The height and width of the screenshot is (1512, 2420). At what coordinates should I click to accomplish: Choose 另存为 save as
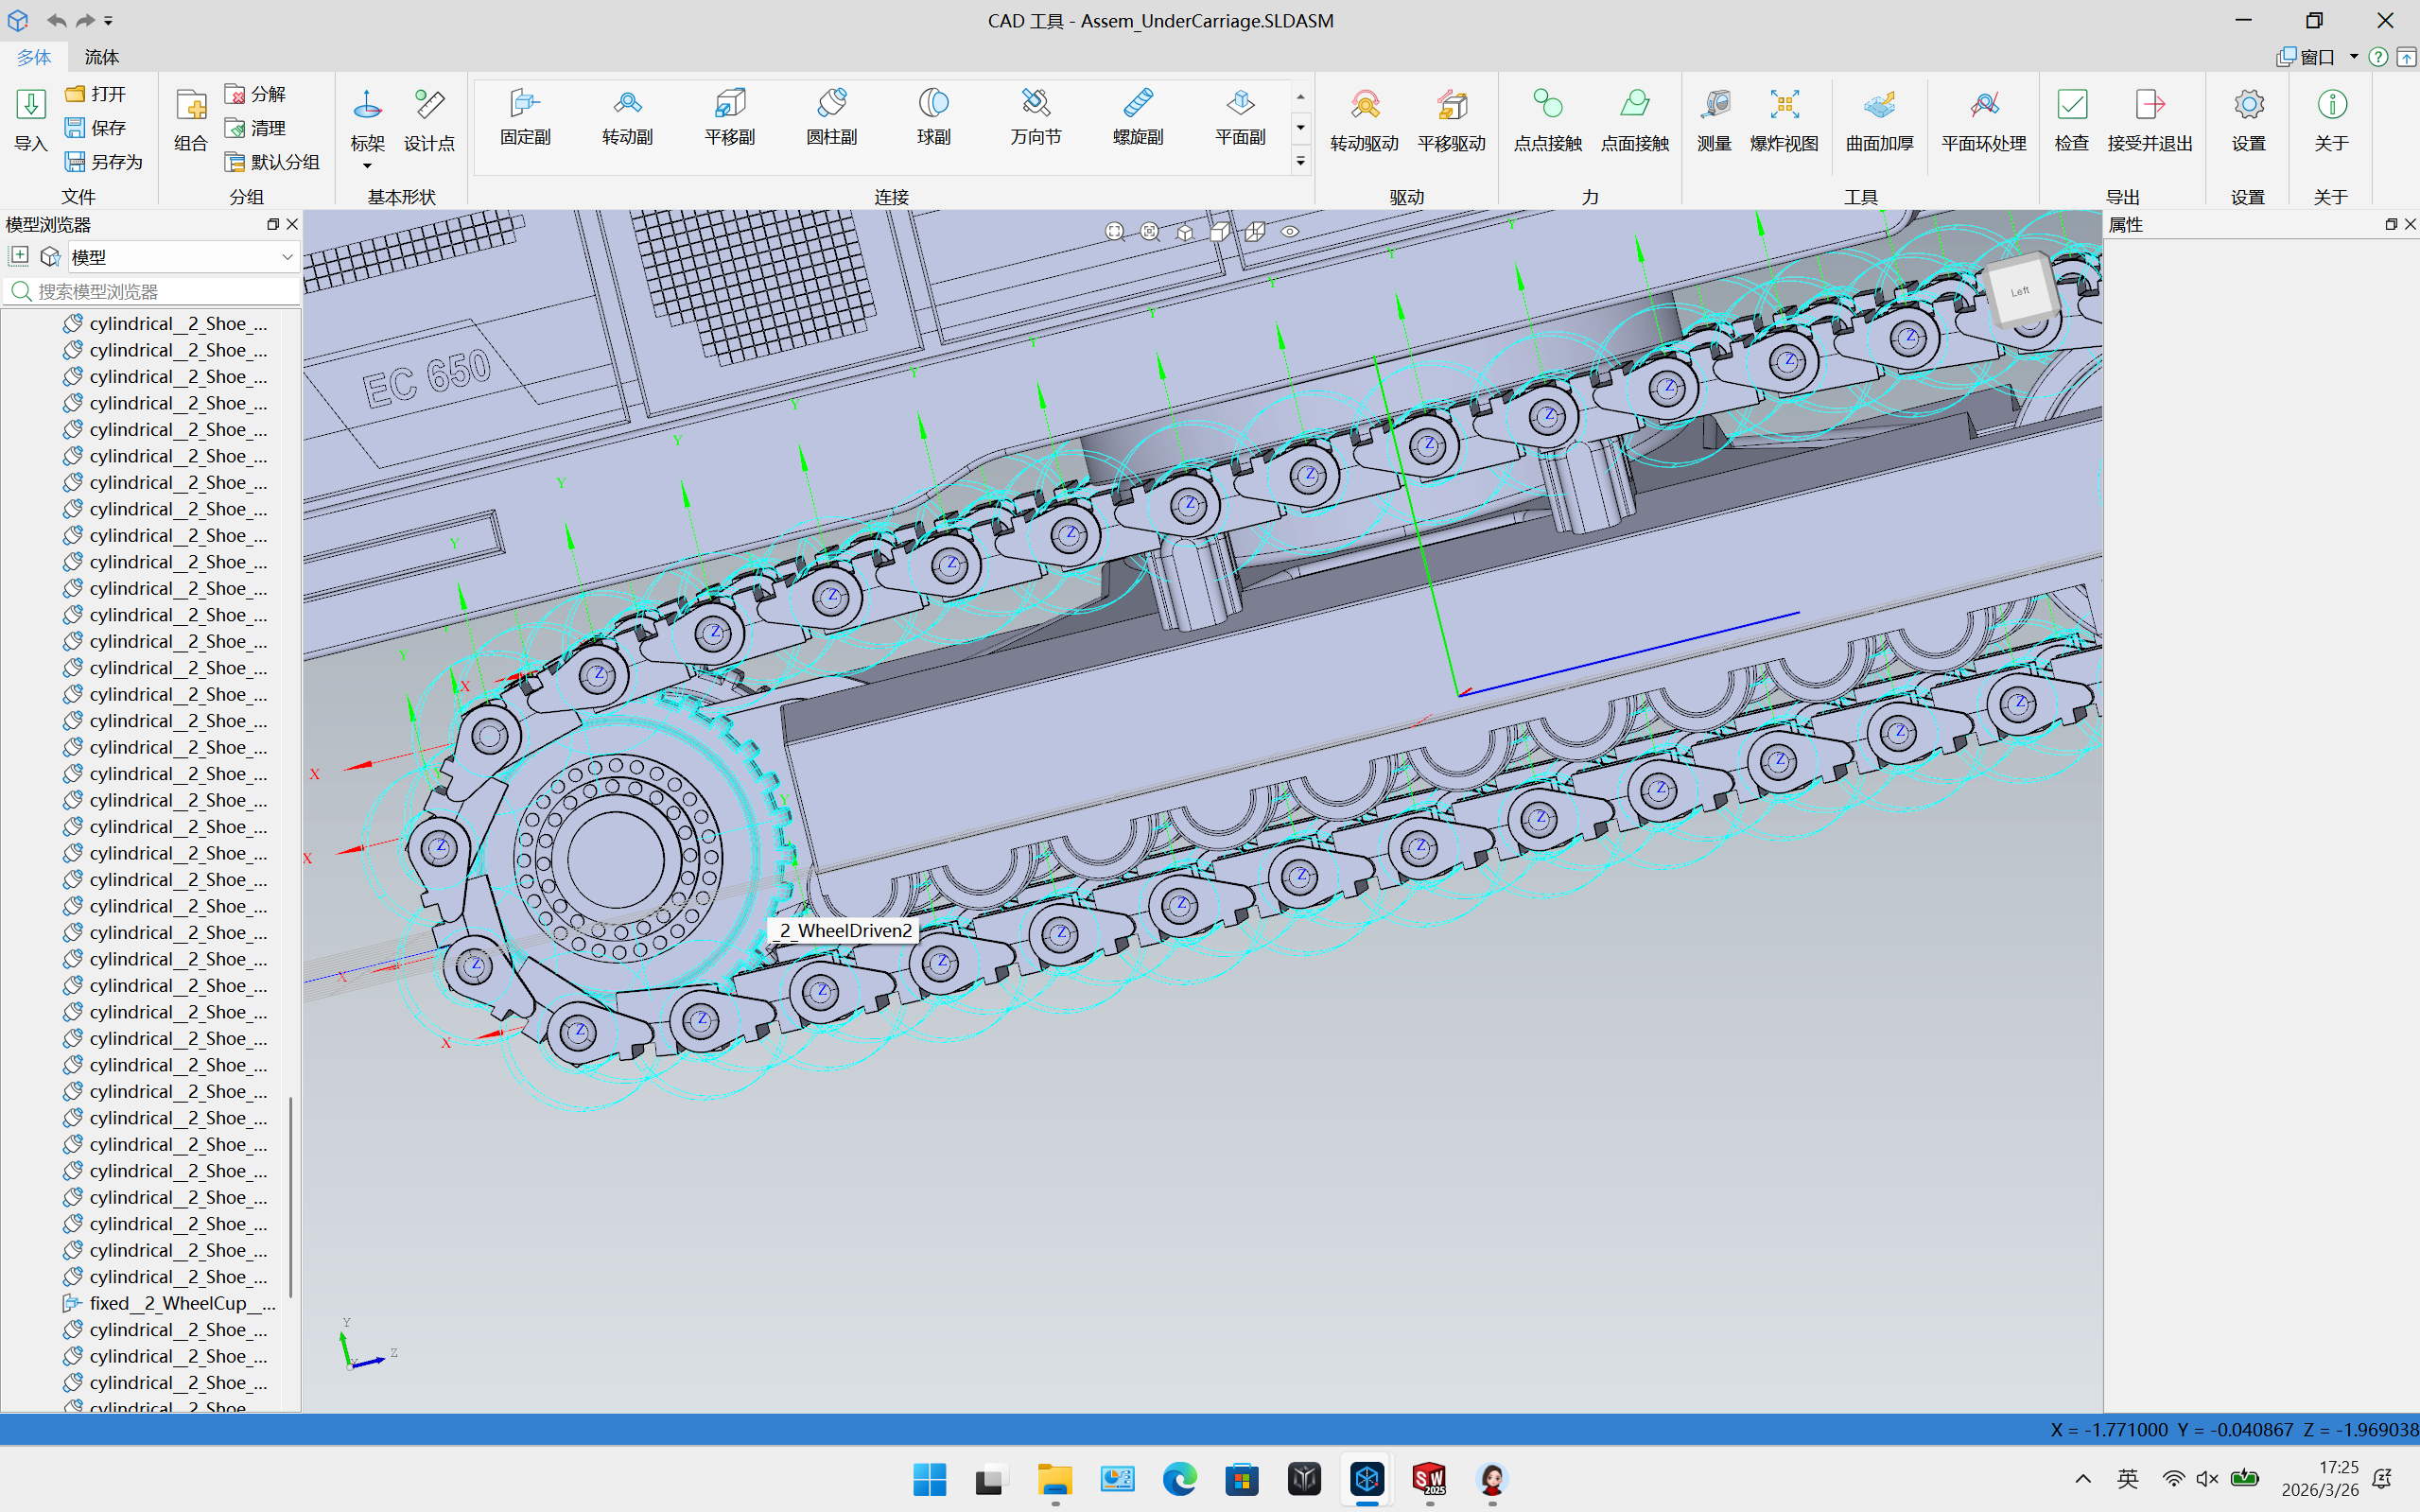(104, 162)
